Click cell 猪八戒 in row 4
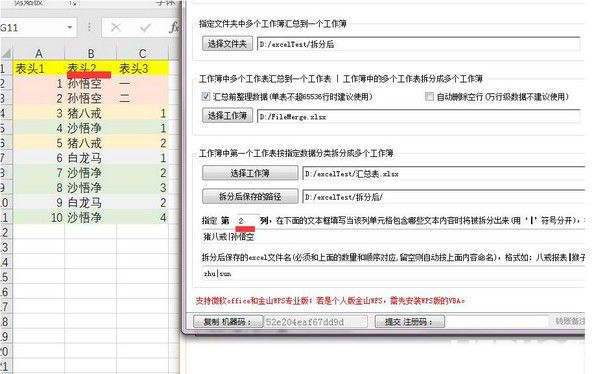This screenshot has height=374, width=600. point(91,113)
